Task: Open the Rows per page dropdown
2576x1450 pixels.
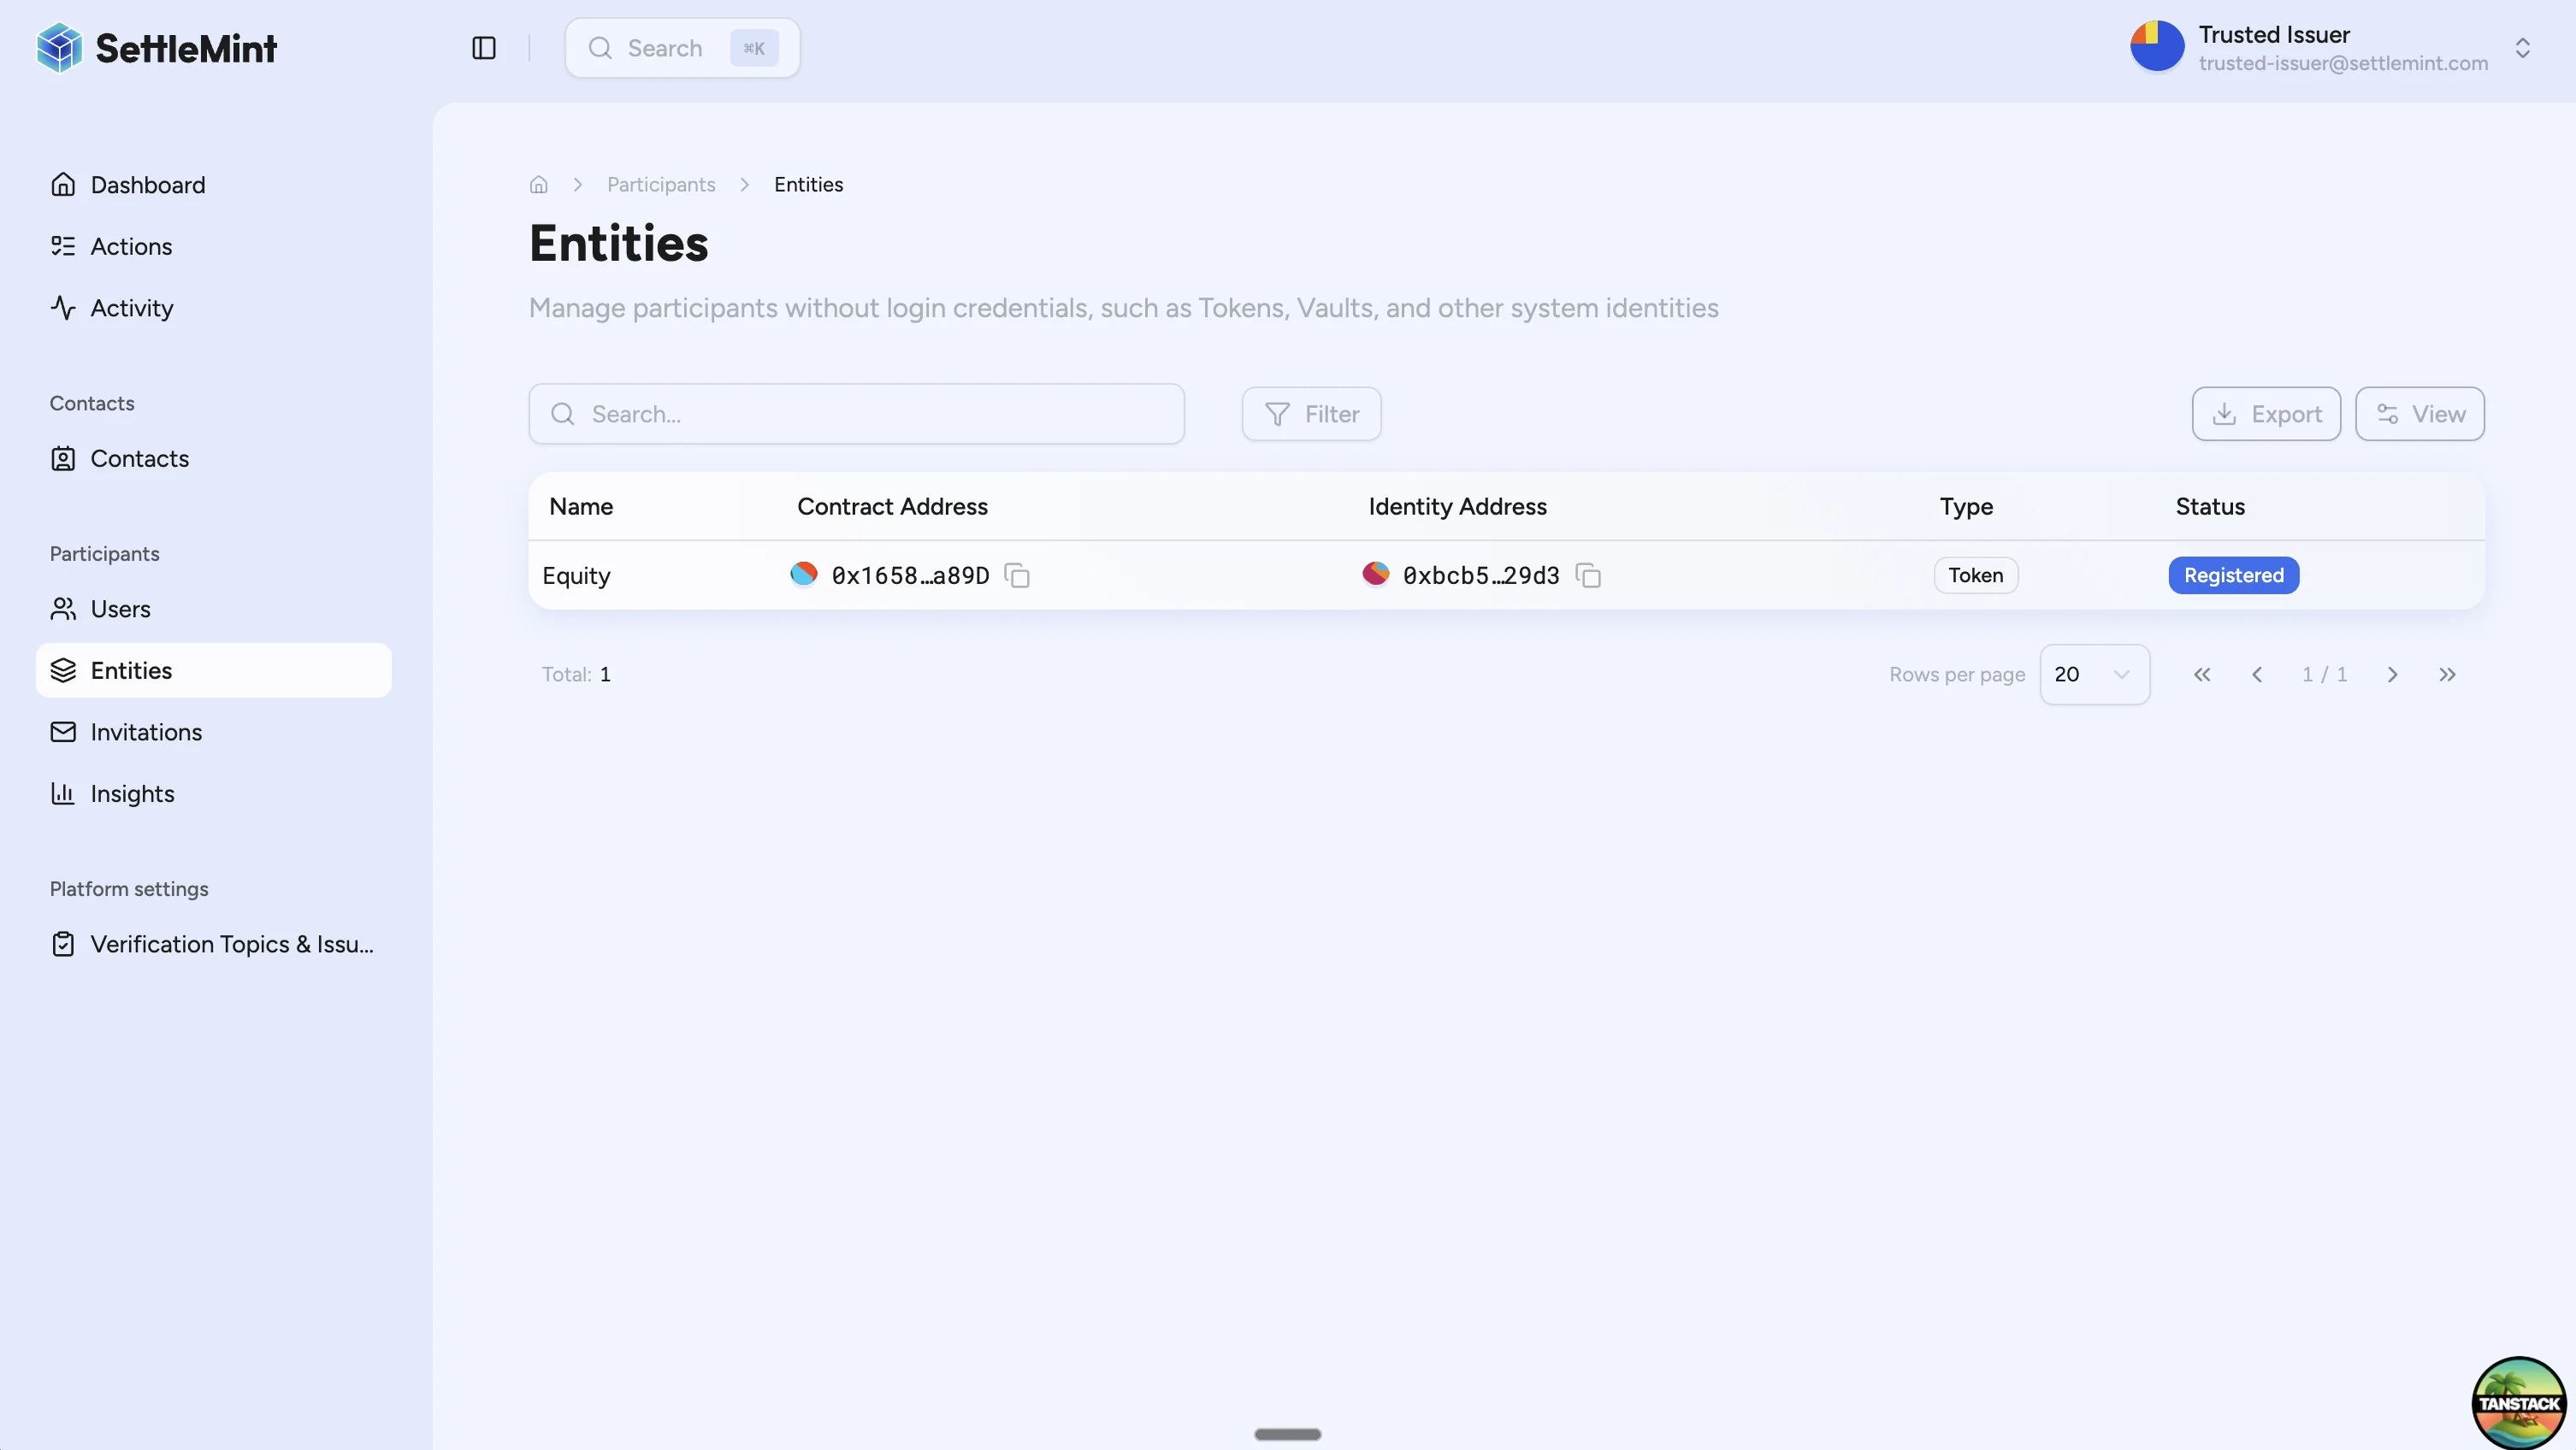Action: 2095,674
